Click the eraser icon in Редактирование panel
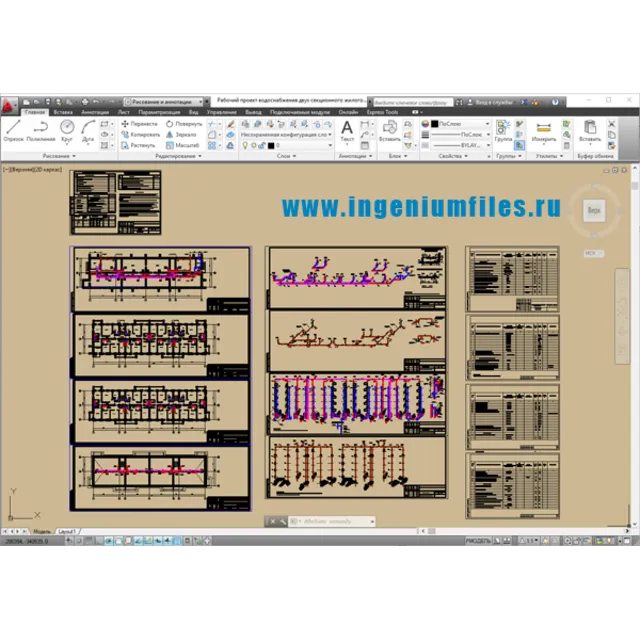This screenshot has height=640, width=640. pyautogui.click(x=231, y=124)
